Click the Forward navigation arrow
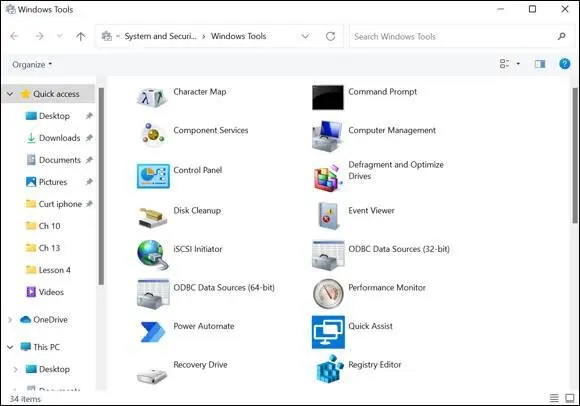Image resolution: width=580 pixels, height=406 pixels. [39, 36]
